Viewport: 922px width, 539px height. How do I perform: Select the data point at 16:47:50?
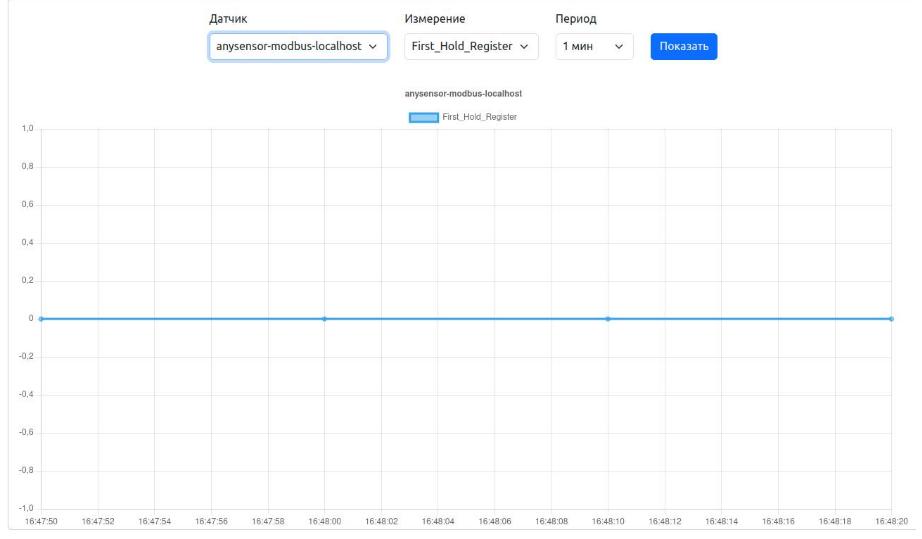(x=40, y=319)
